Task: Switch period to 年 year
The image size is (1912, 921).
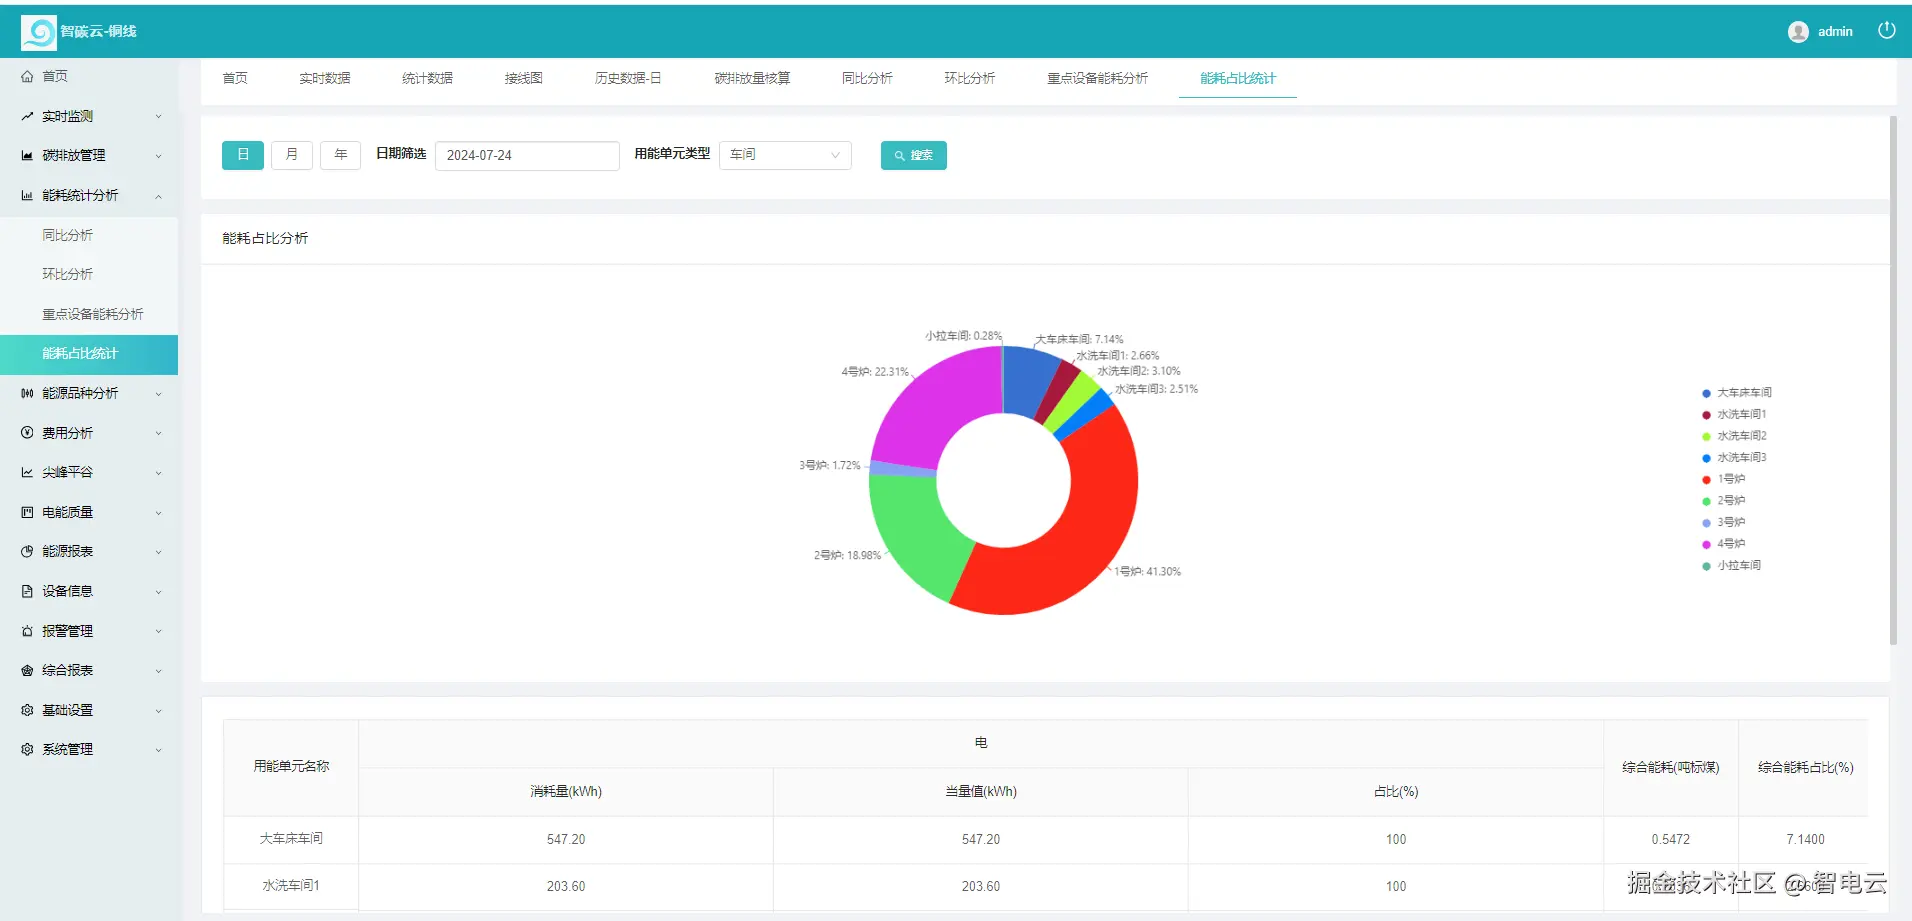Action: click(340, 155)
